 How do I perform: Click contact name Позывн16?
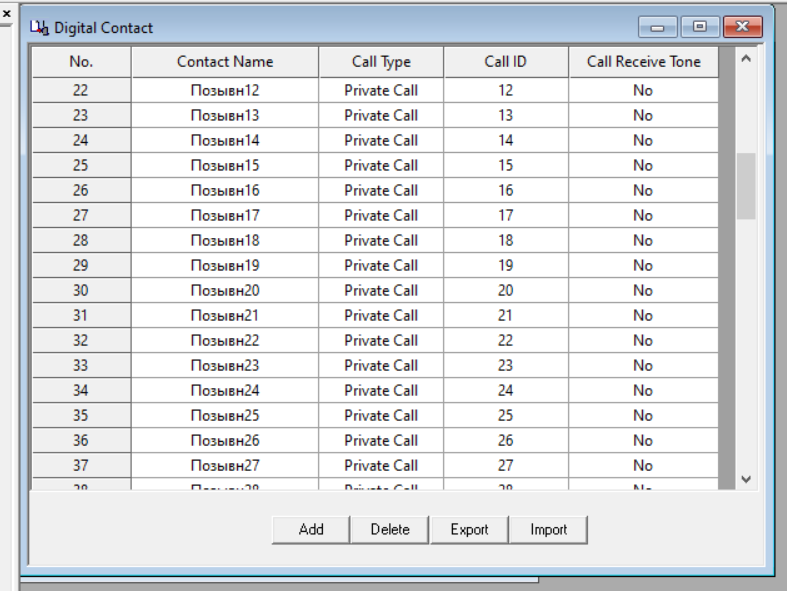pyautogui.click(x=225, y=190)
